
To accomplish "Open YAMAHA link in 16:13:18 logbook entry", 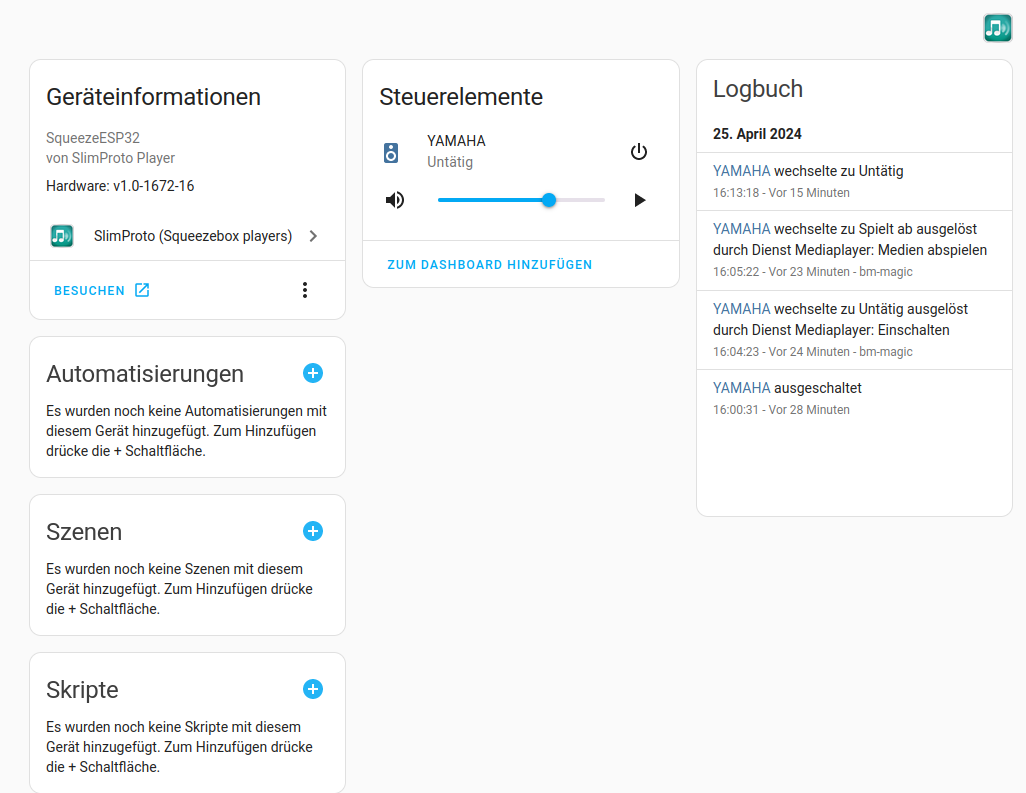I will coord(741,171).
